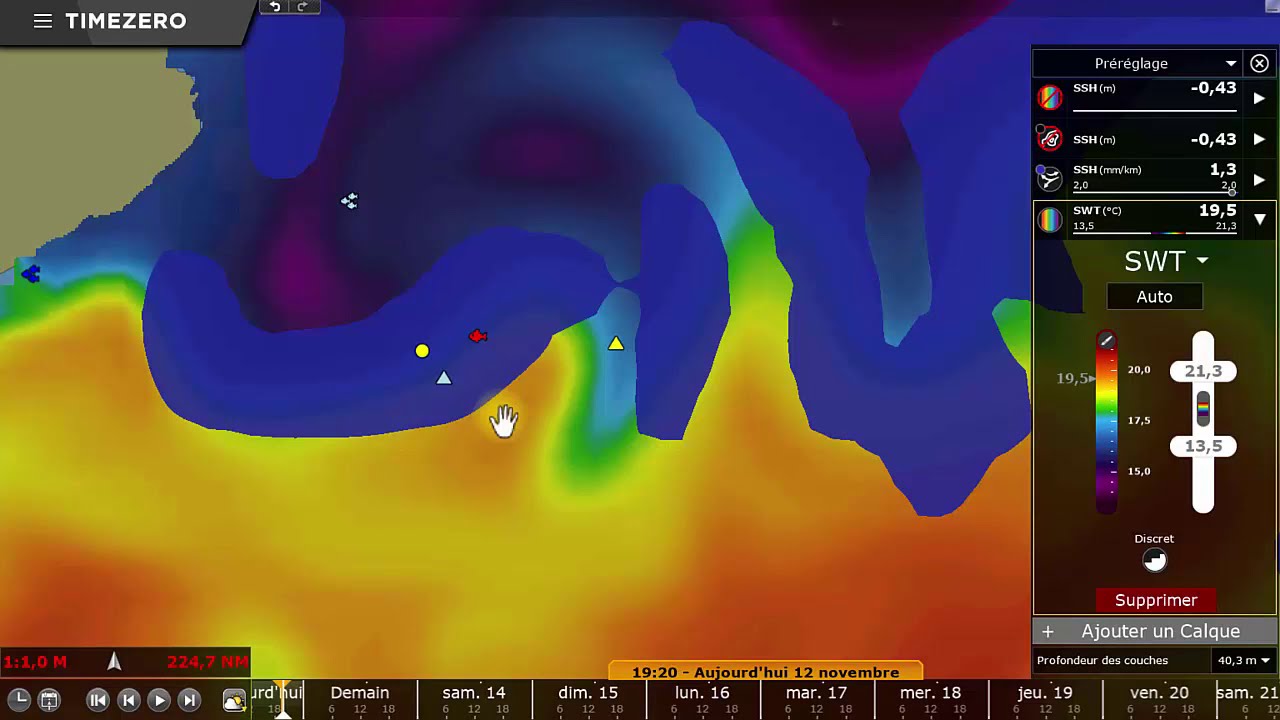Screen dimensions: 1280x720
Task: Open the SWT variable dropdown
Action: pyautogui.click(x=1166, y=261)
